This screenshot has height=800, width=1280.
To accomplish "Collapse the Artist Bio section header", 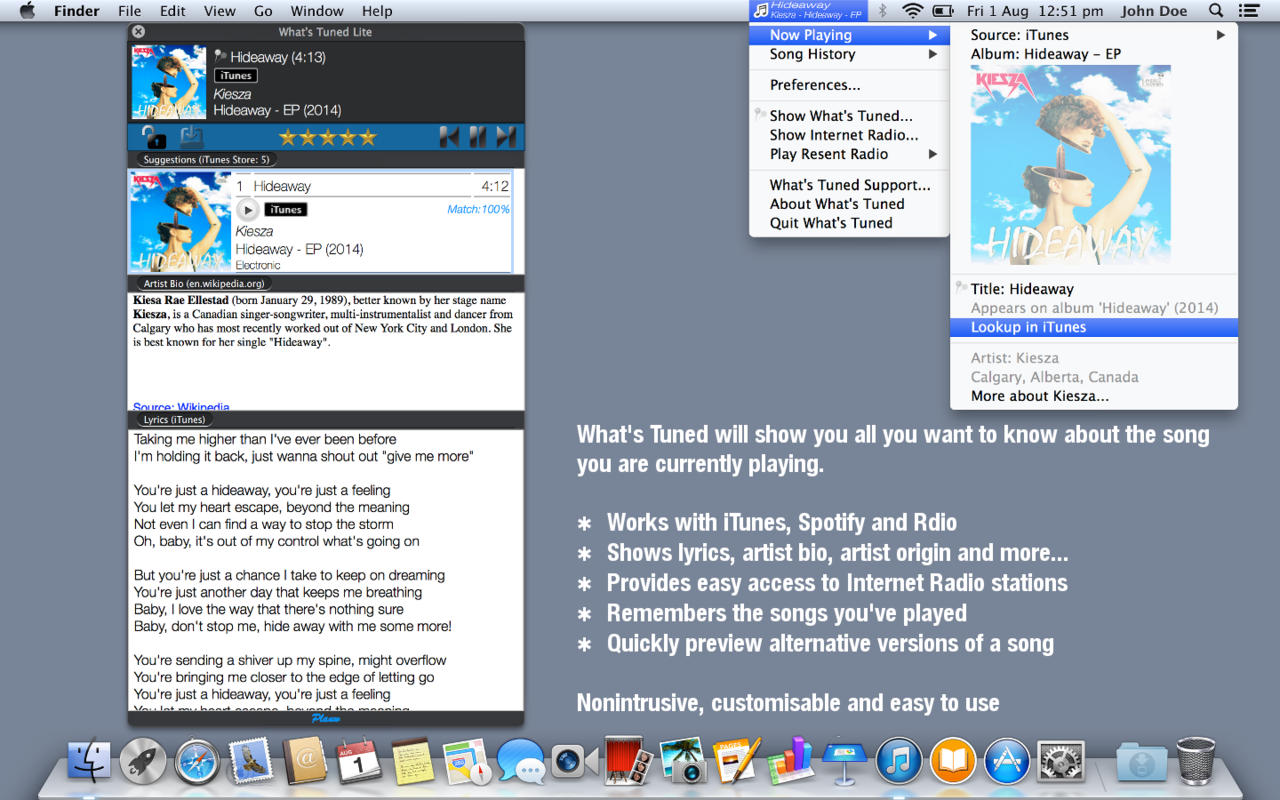I will 204,284.
